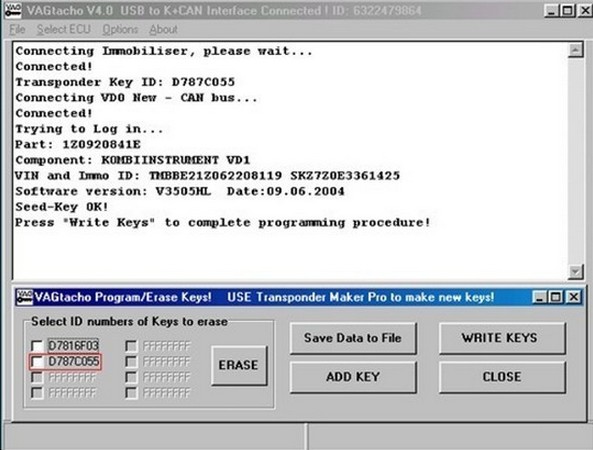Viewport: 593px width, 450px height.
Task: Open the File menu
Action: coord(17,29)
